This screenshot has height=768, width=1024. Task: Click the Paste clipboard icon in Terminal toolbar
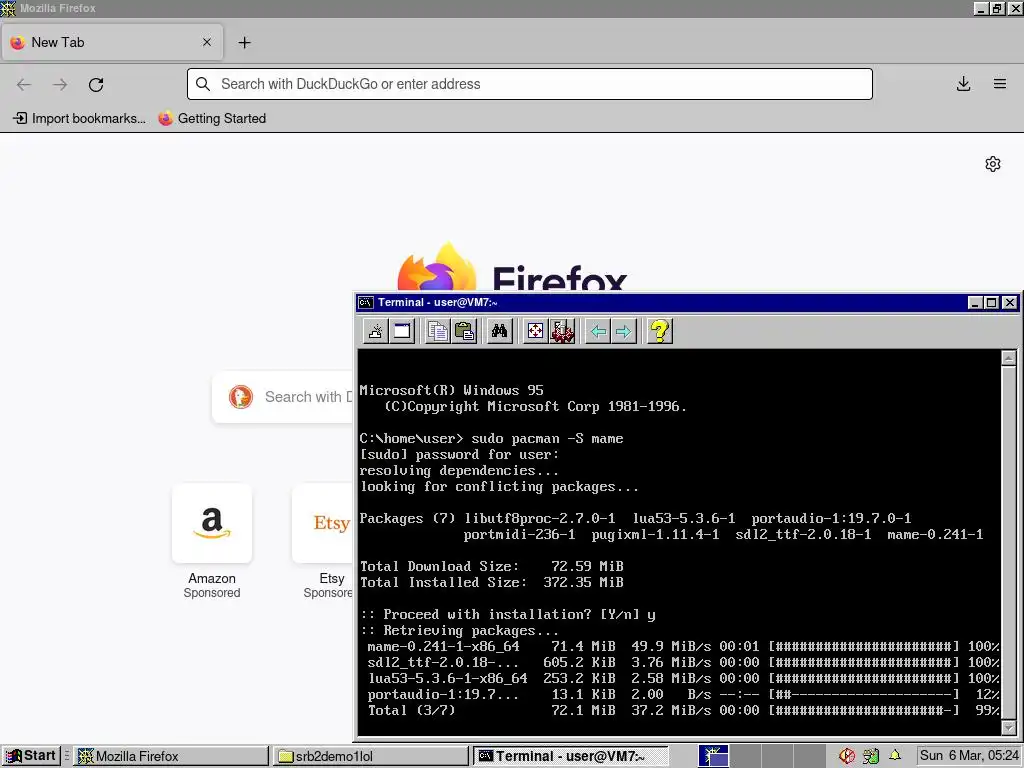click(464, 331)
